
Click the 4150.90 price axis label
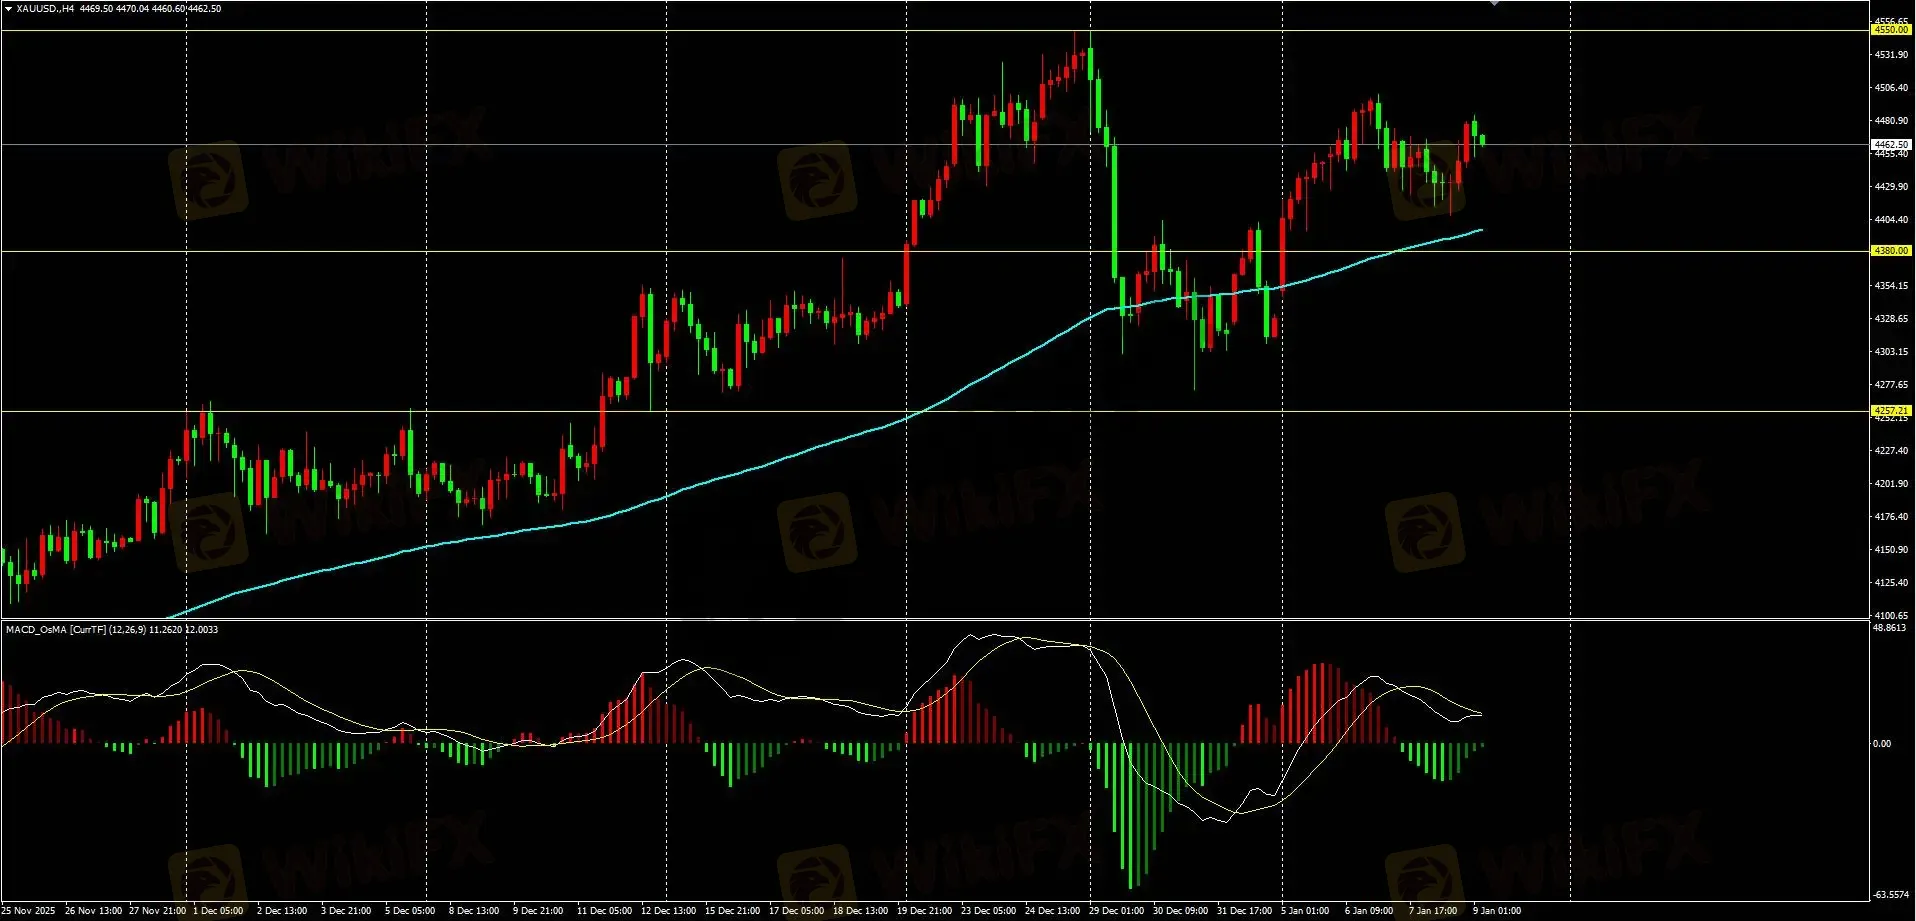(1891, 550)
